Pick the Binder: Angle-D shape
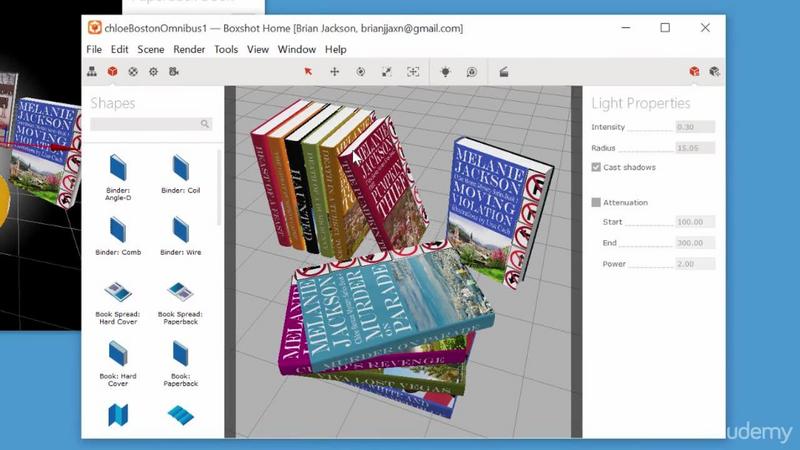The image size is (800, 450). (118, 178)
